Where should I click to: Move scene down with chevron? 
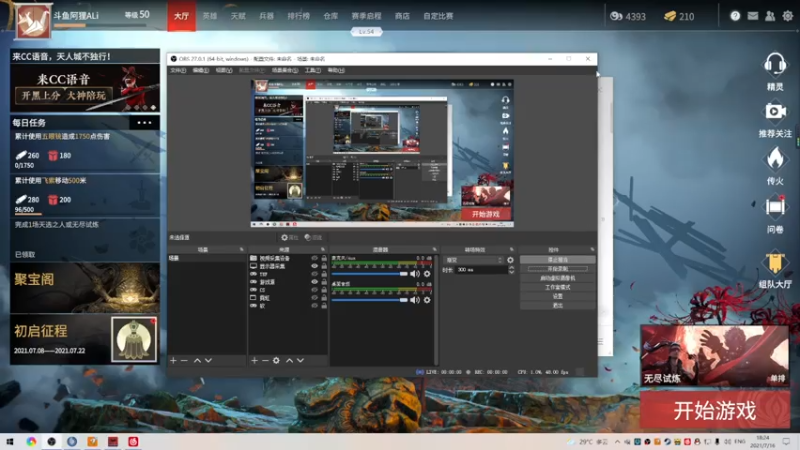pos(208,360)
